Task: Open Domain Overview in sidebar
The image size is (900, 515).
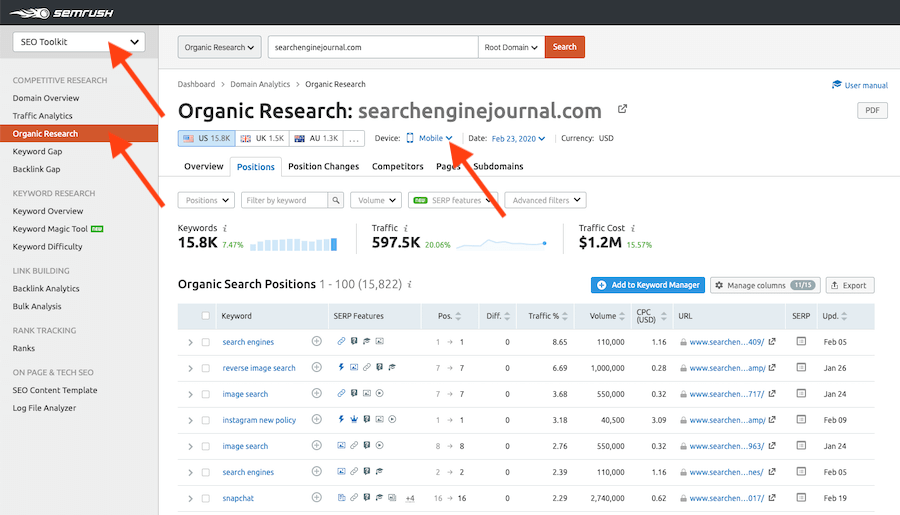Action: point(46,98)
